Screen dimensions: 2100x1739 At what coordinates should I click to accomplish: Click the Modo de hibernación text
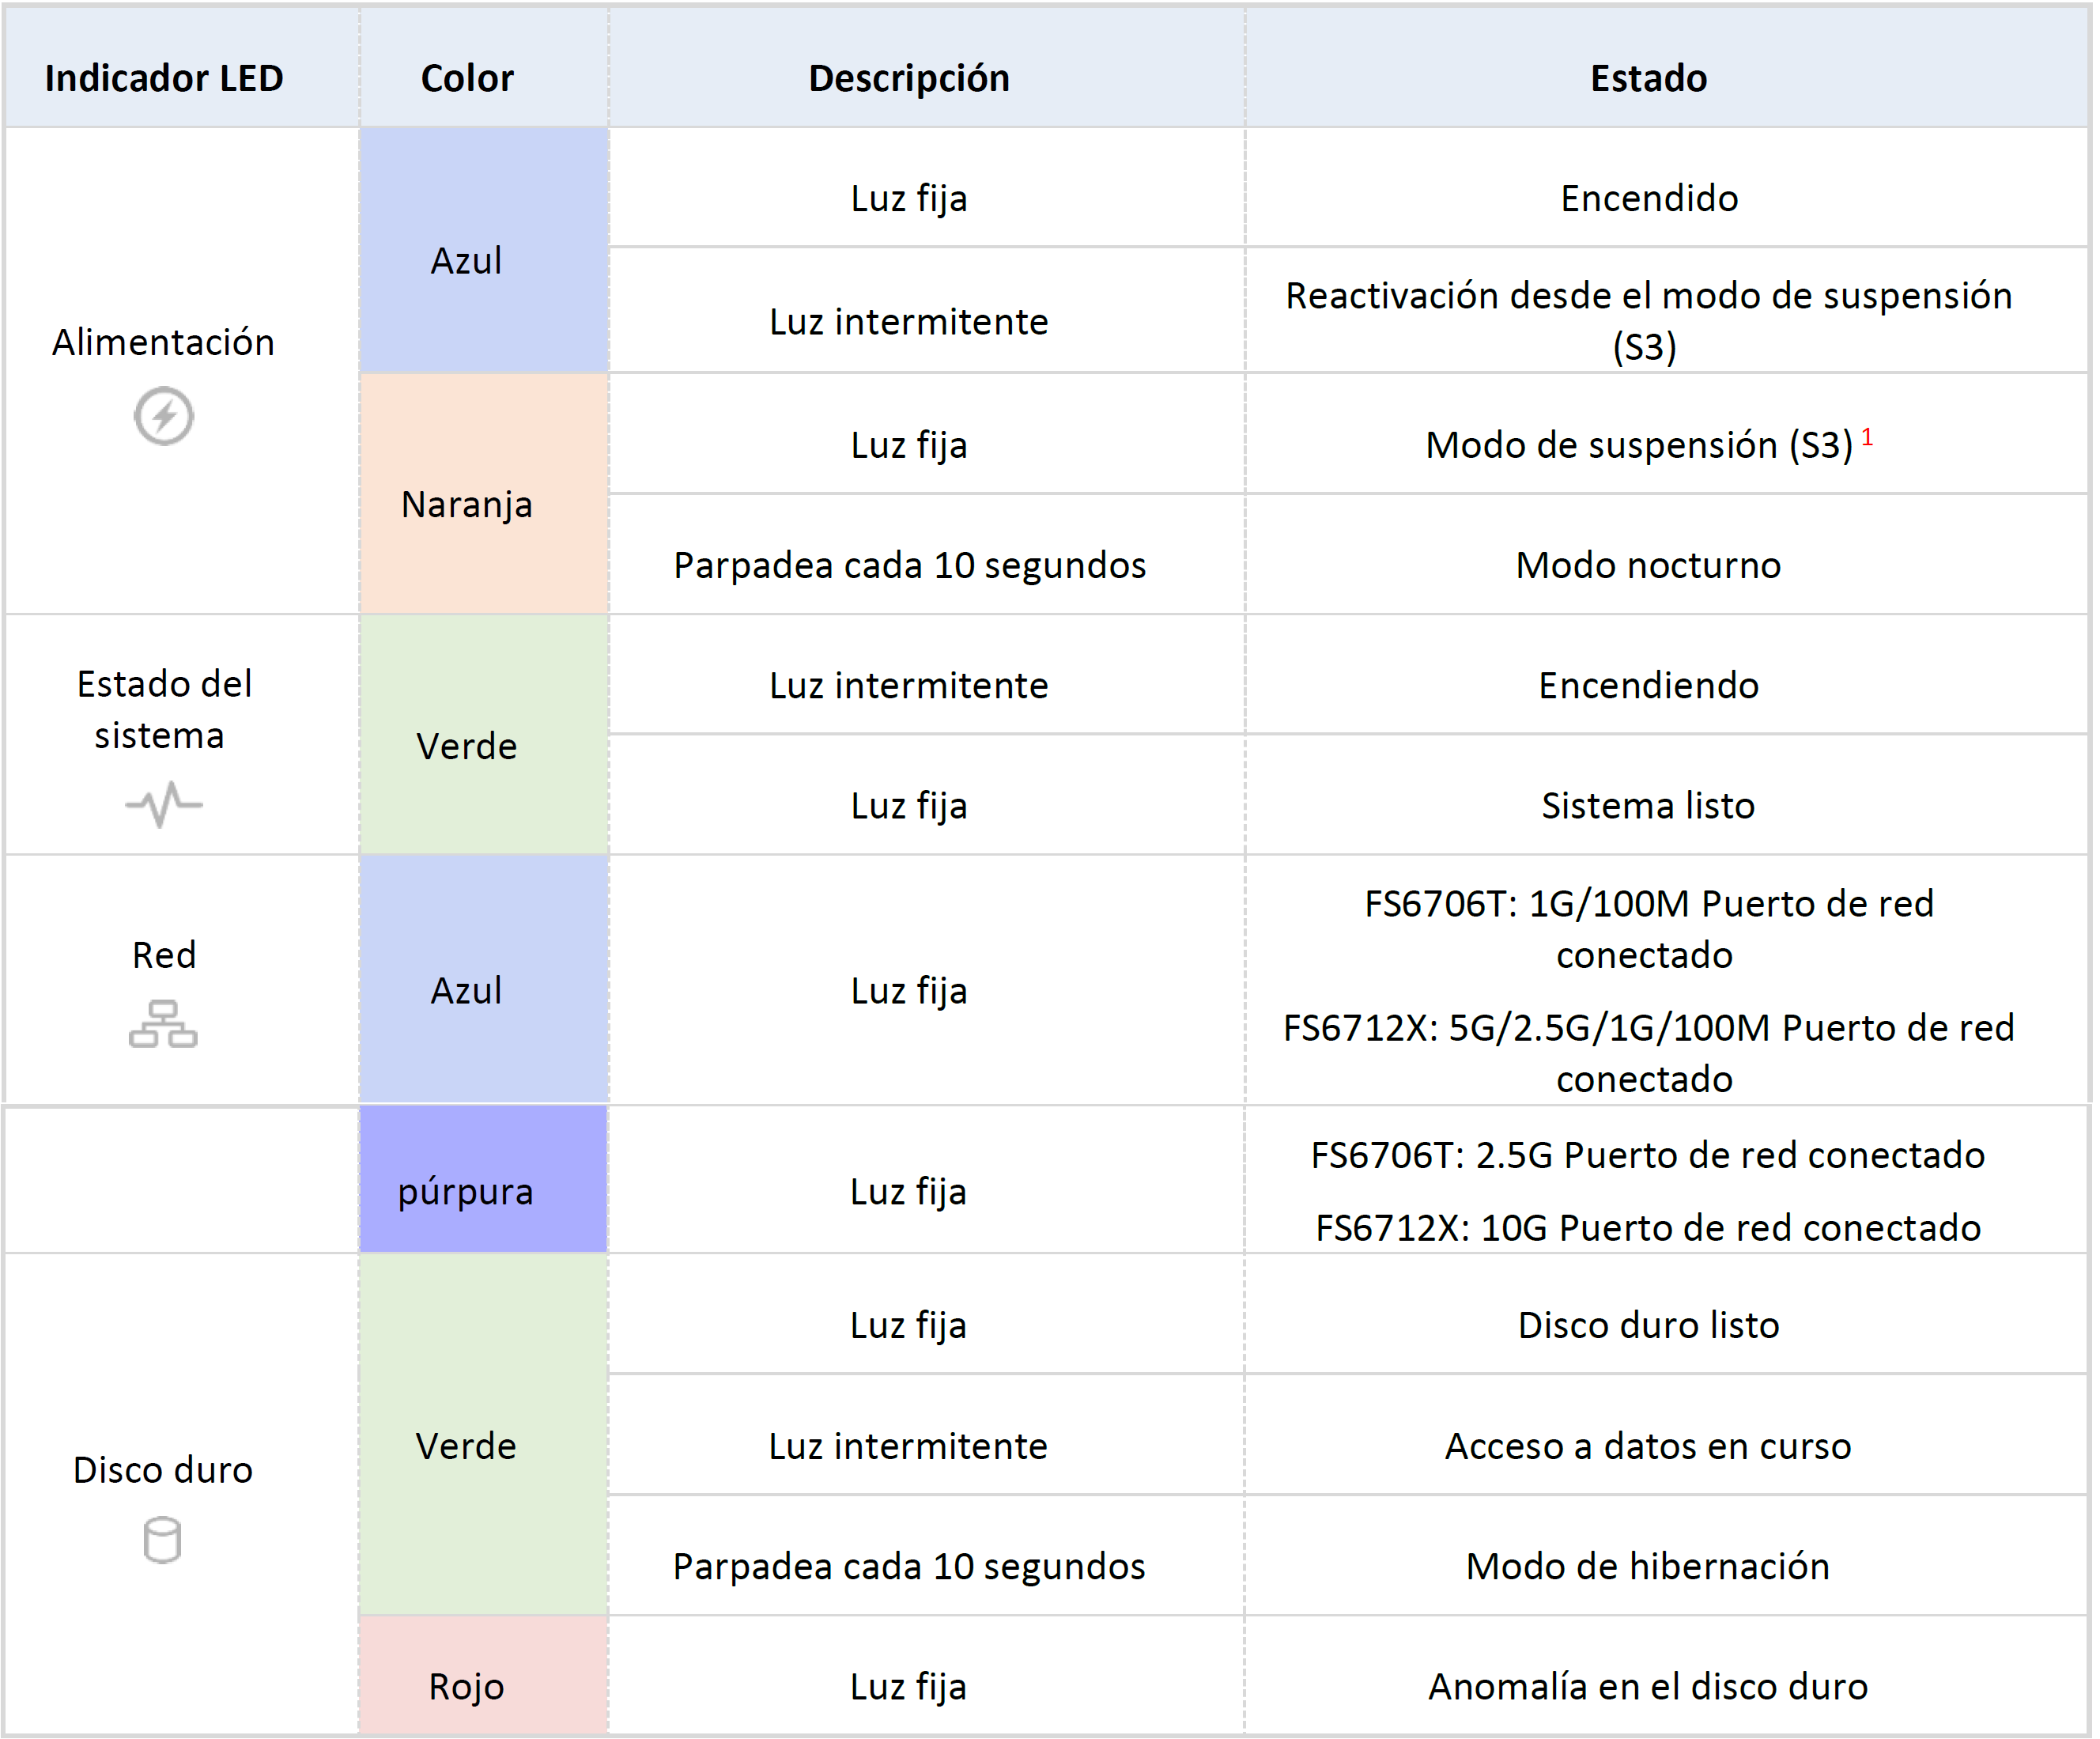coord(1648,1565)
